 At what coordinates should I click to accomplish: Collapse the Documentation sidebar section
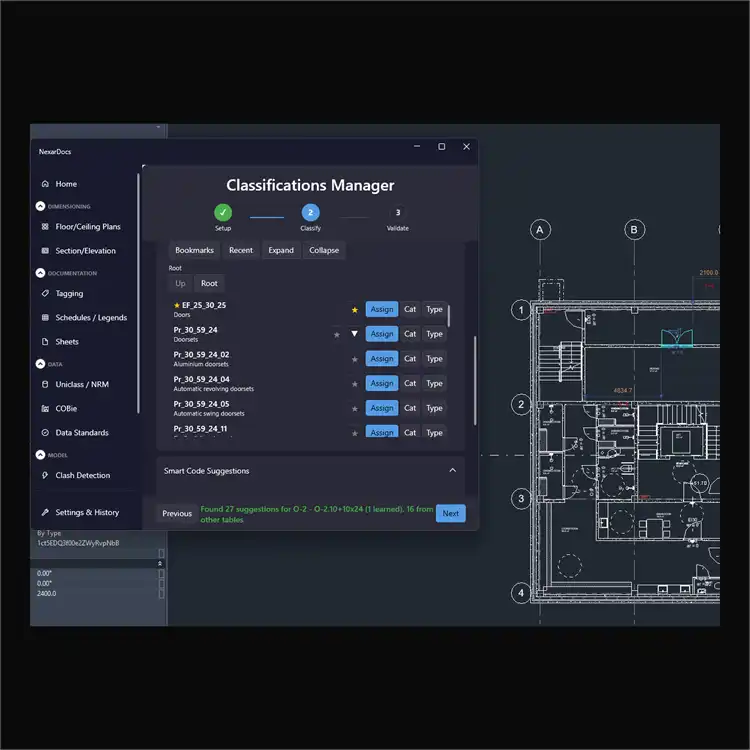40,273
